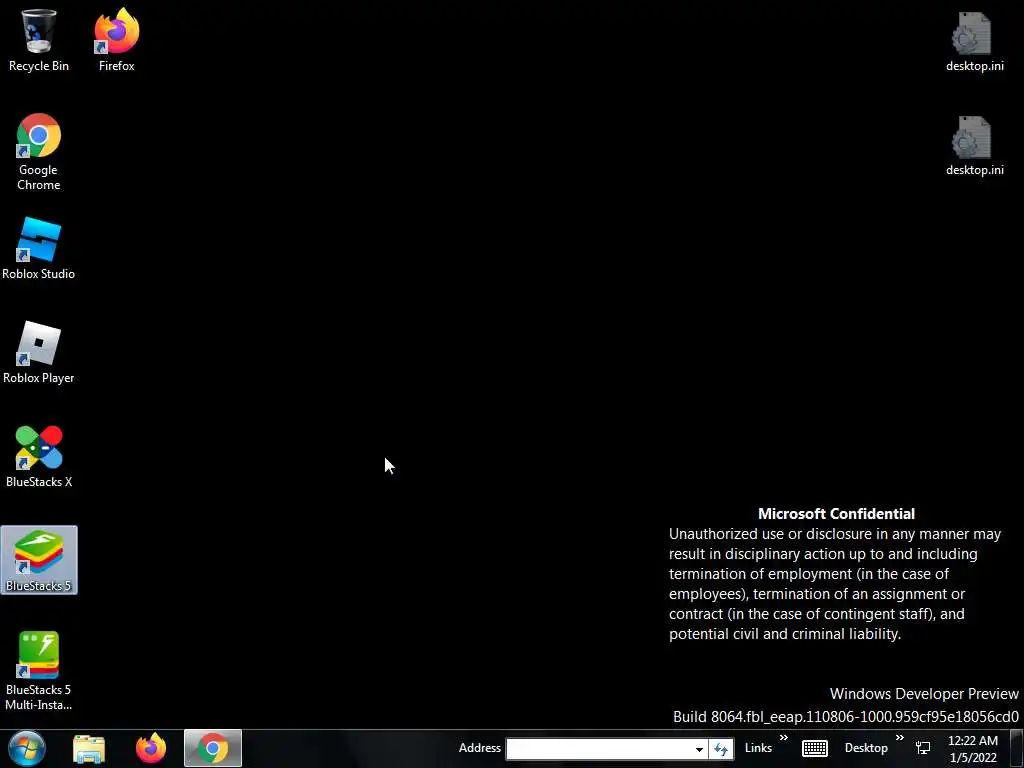Switch to Chrome in the taskbar
This screenshot has height=768, width=1024.
point(213,748)
